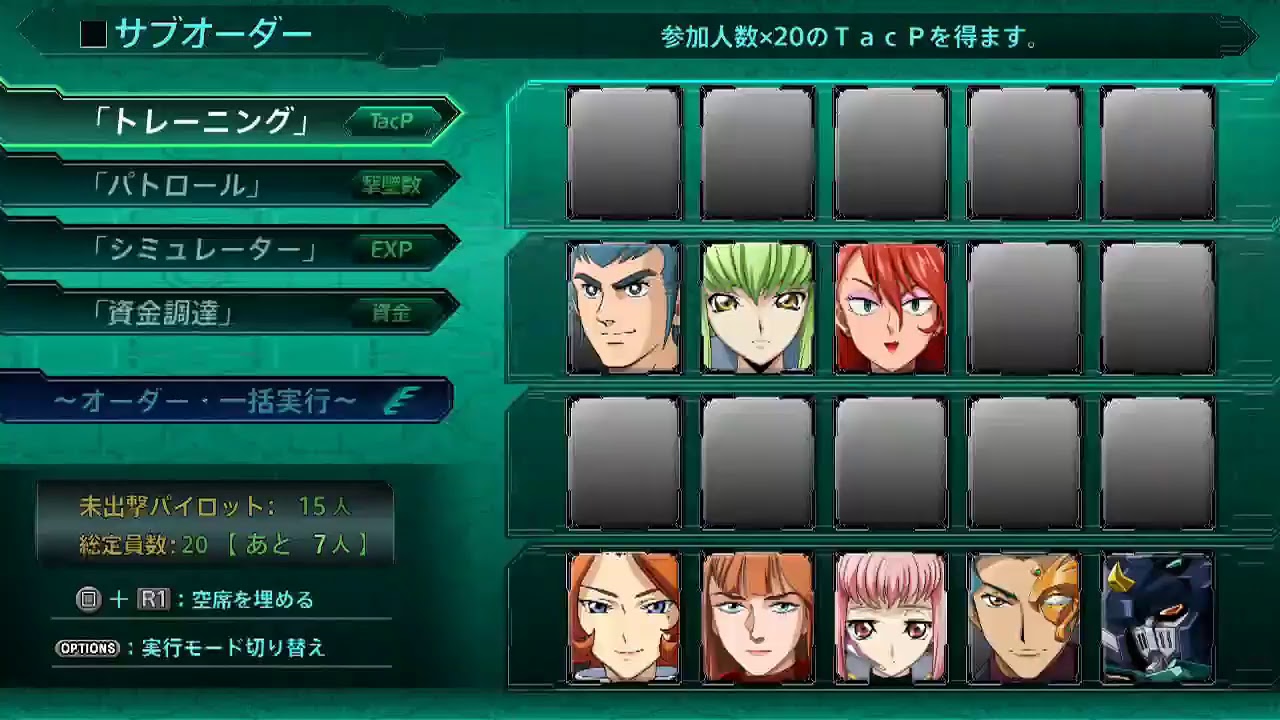Select the green-haired girl pilot portrait
This screenshot has height=720, width=1280.
757,308
